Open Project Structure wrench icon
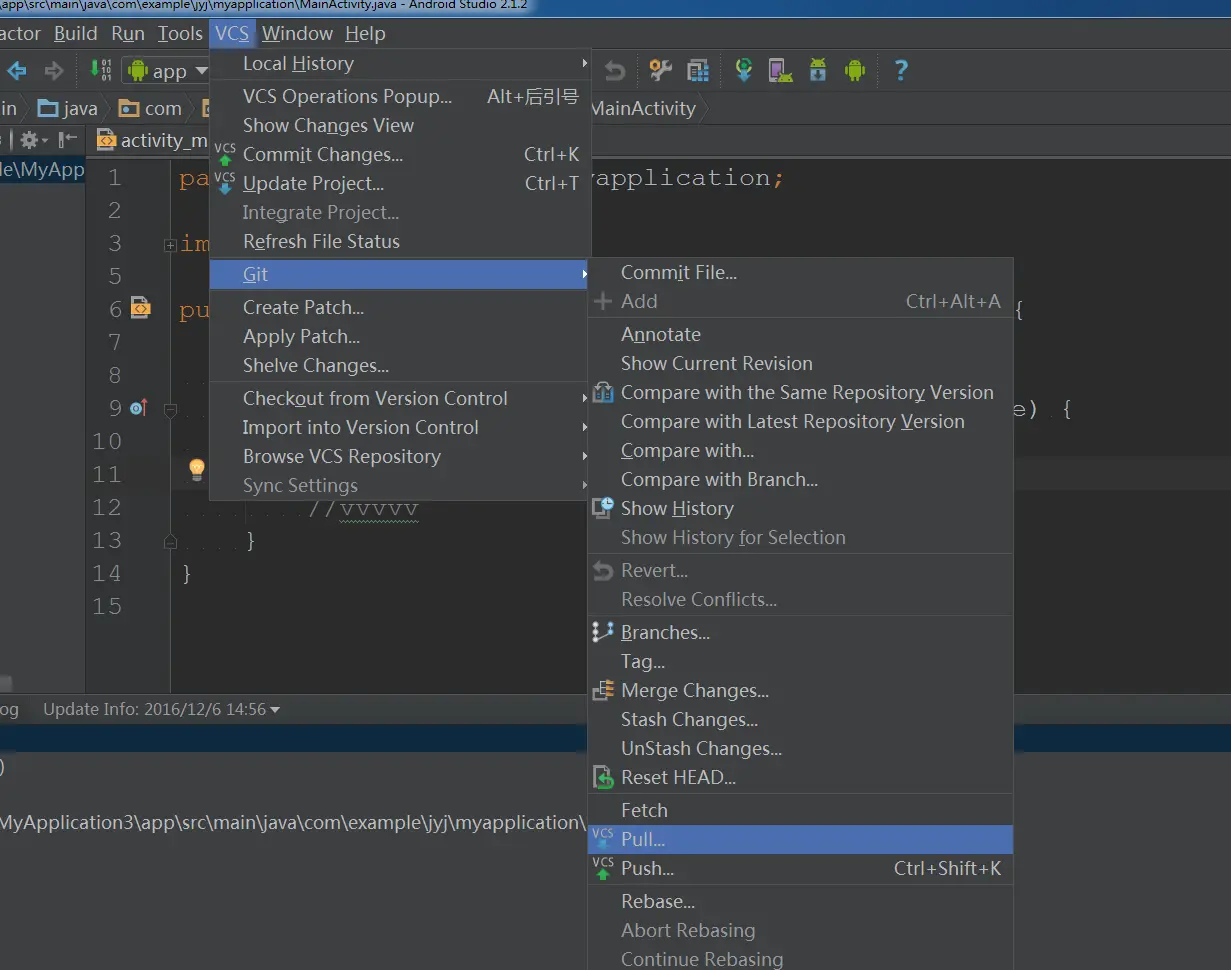 coord(660,70)
